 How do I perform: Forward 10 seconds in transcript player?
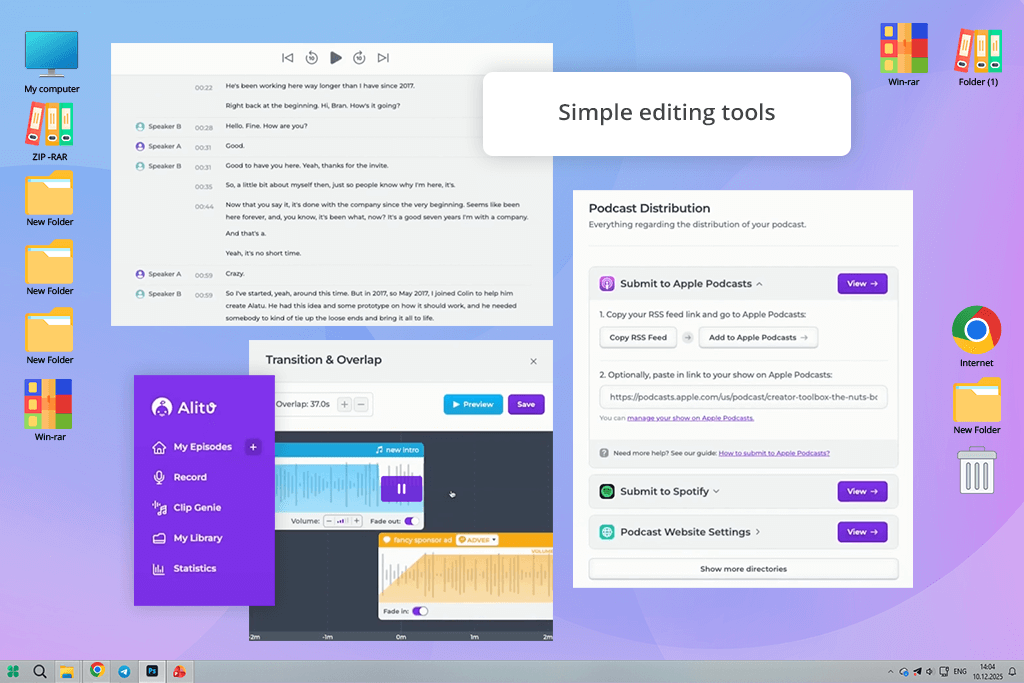pyautogui.click(x=359, y=58)
